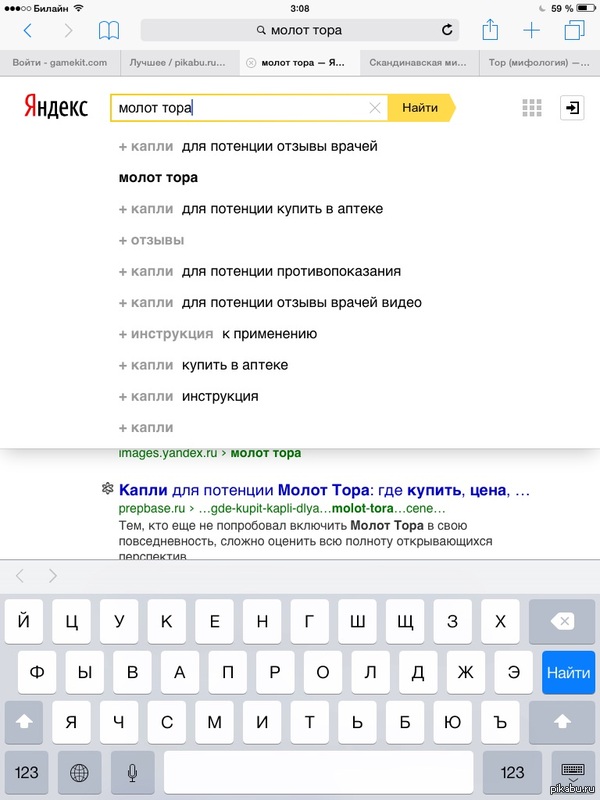Open the bookmarks book icon
The image size is (600, 800).
click(x=108, y=31)
